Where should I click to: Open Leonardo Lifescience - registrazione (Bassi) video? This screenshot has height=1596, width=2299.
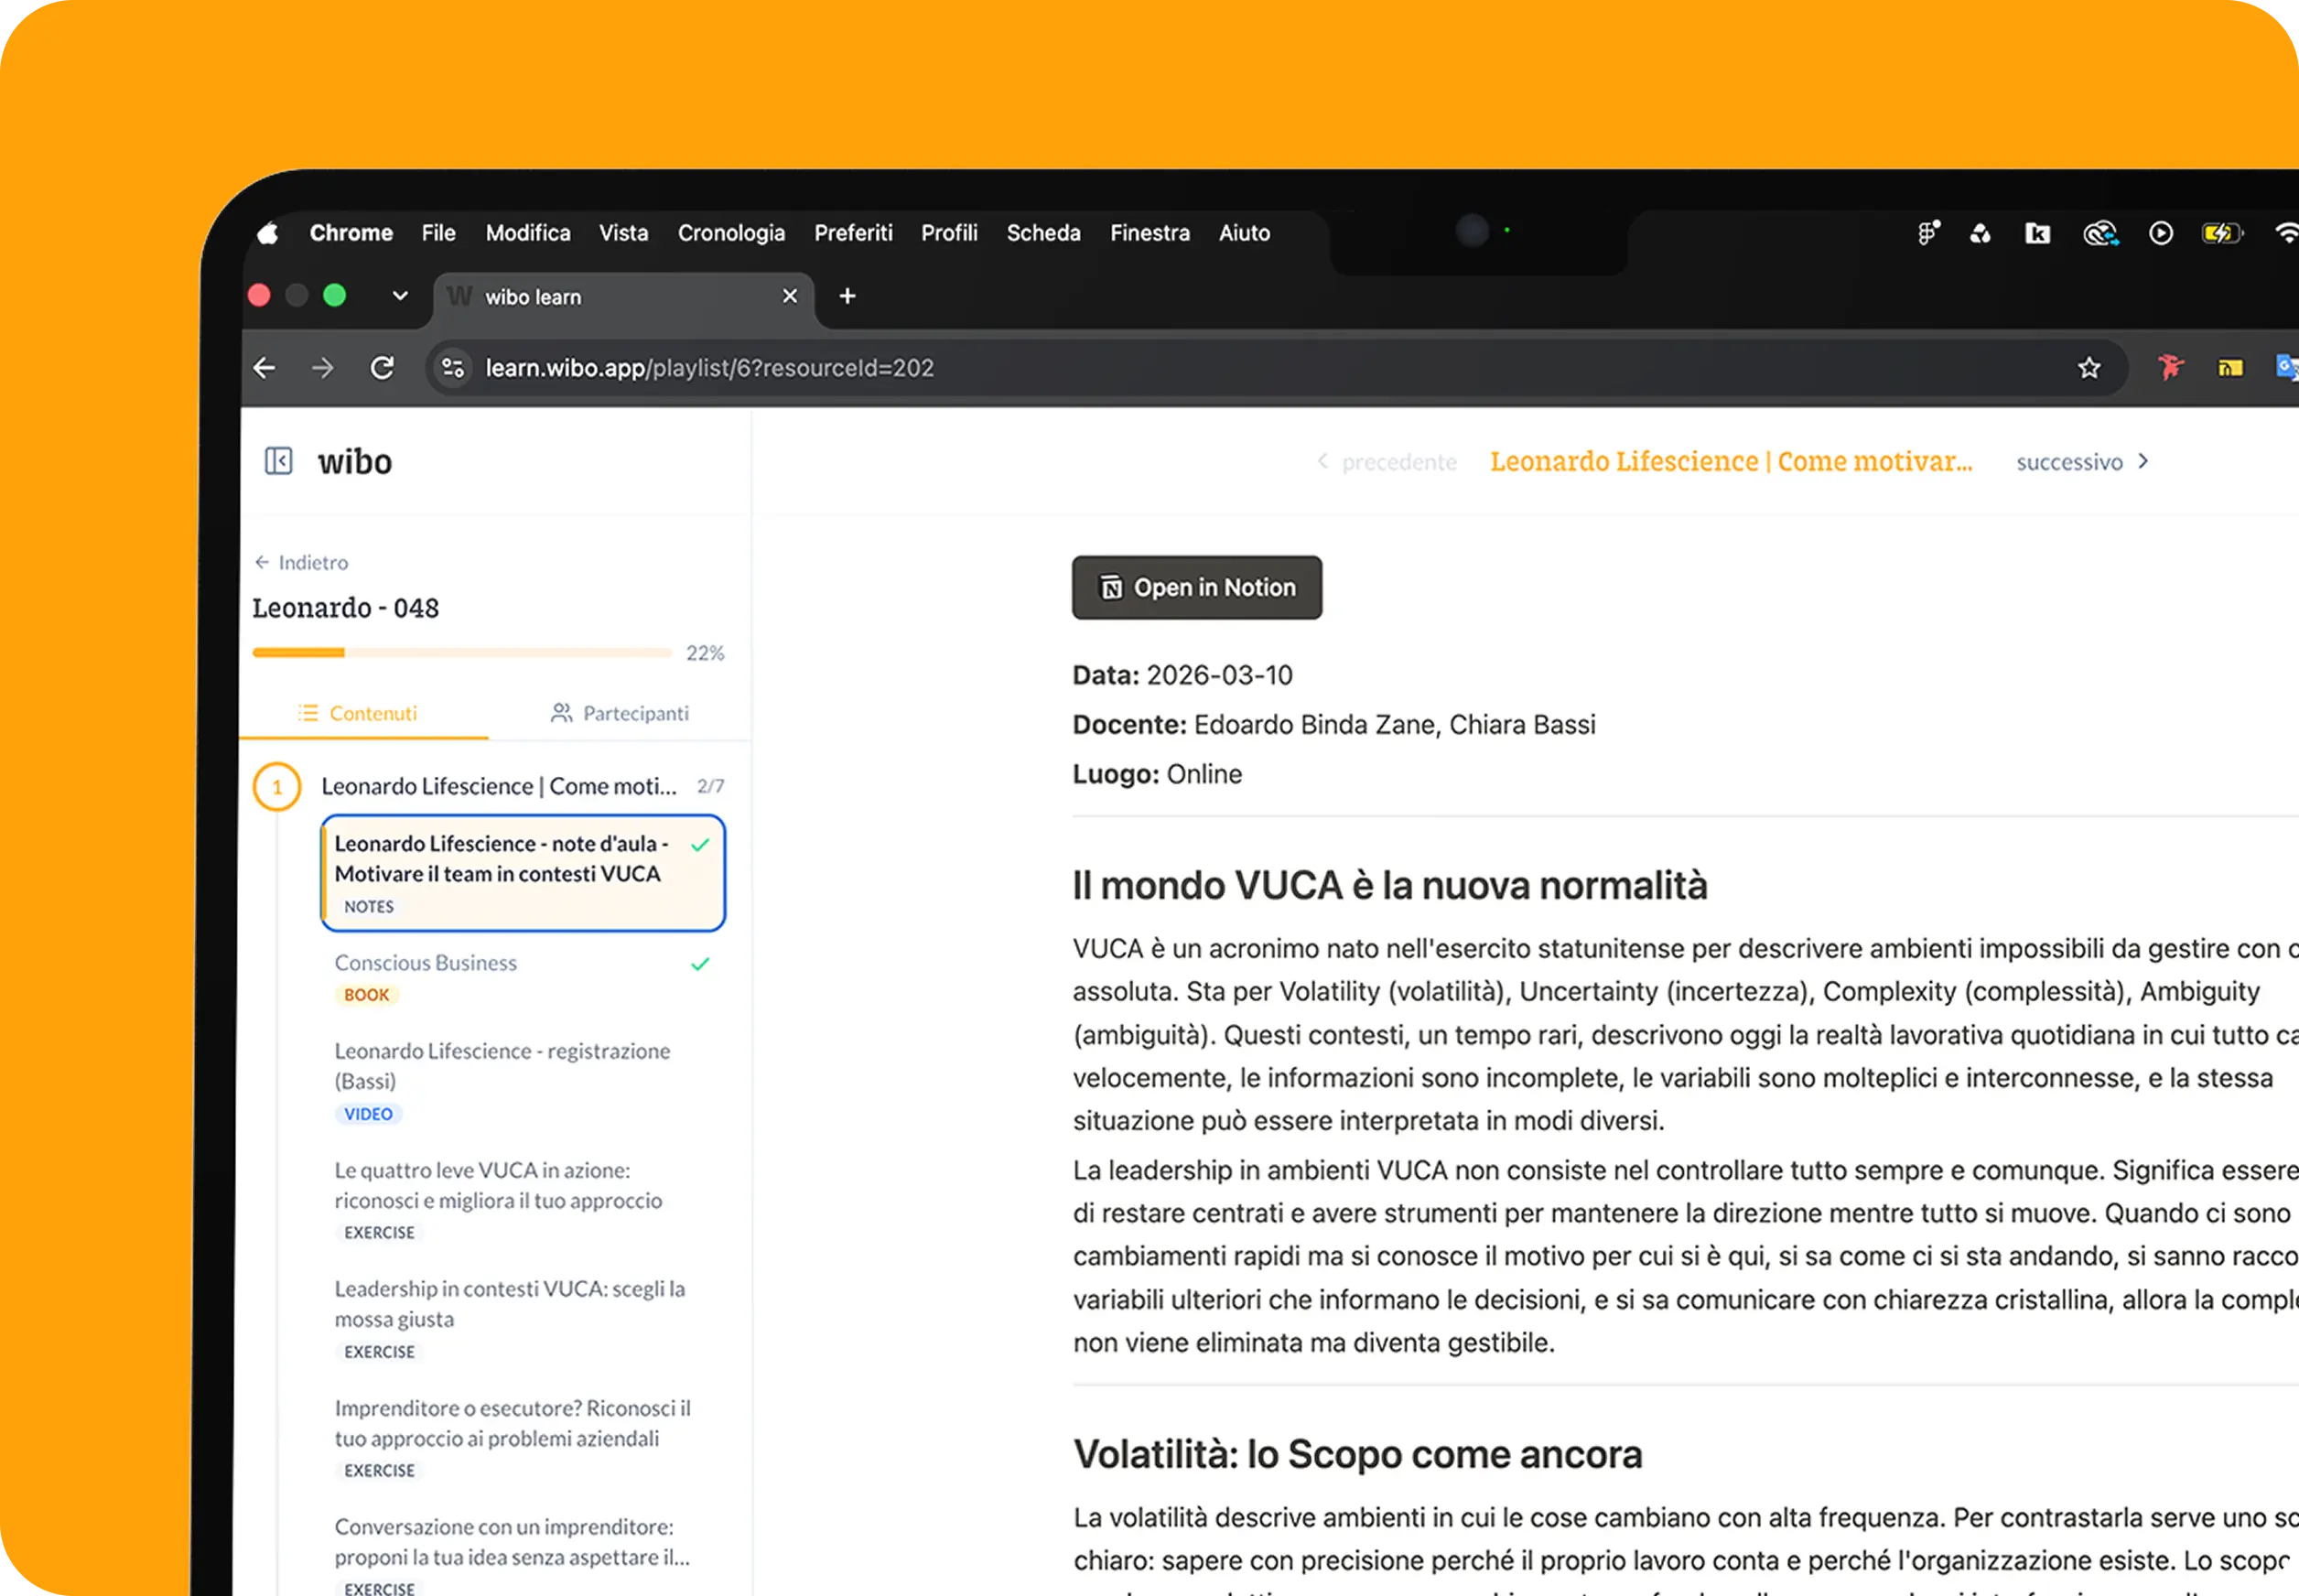pyautogui.click(x=523, y=1081)
